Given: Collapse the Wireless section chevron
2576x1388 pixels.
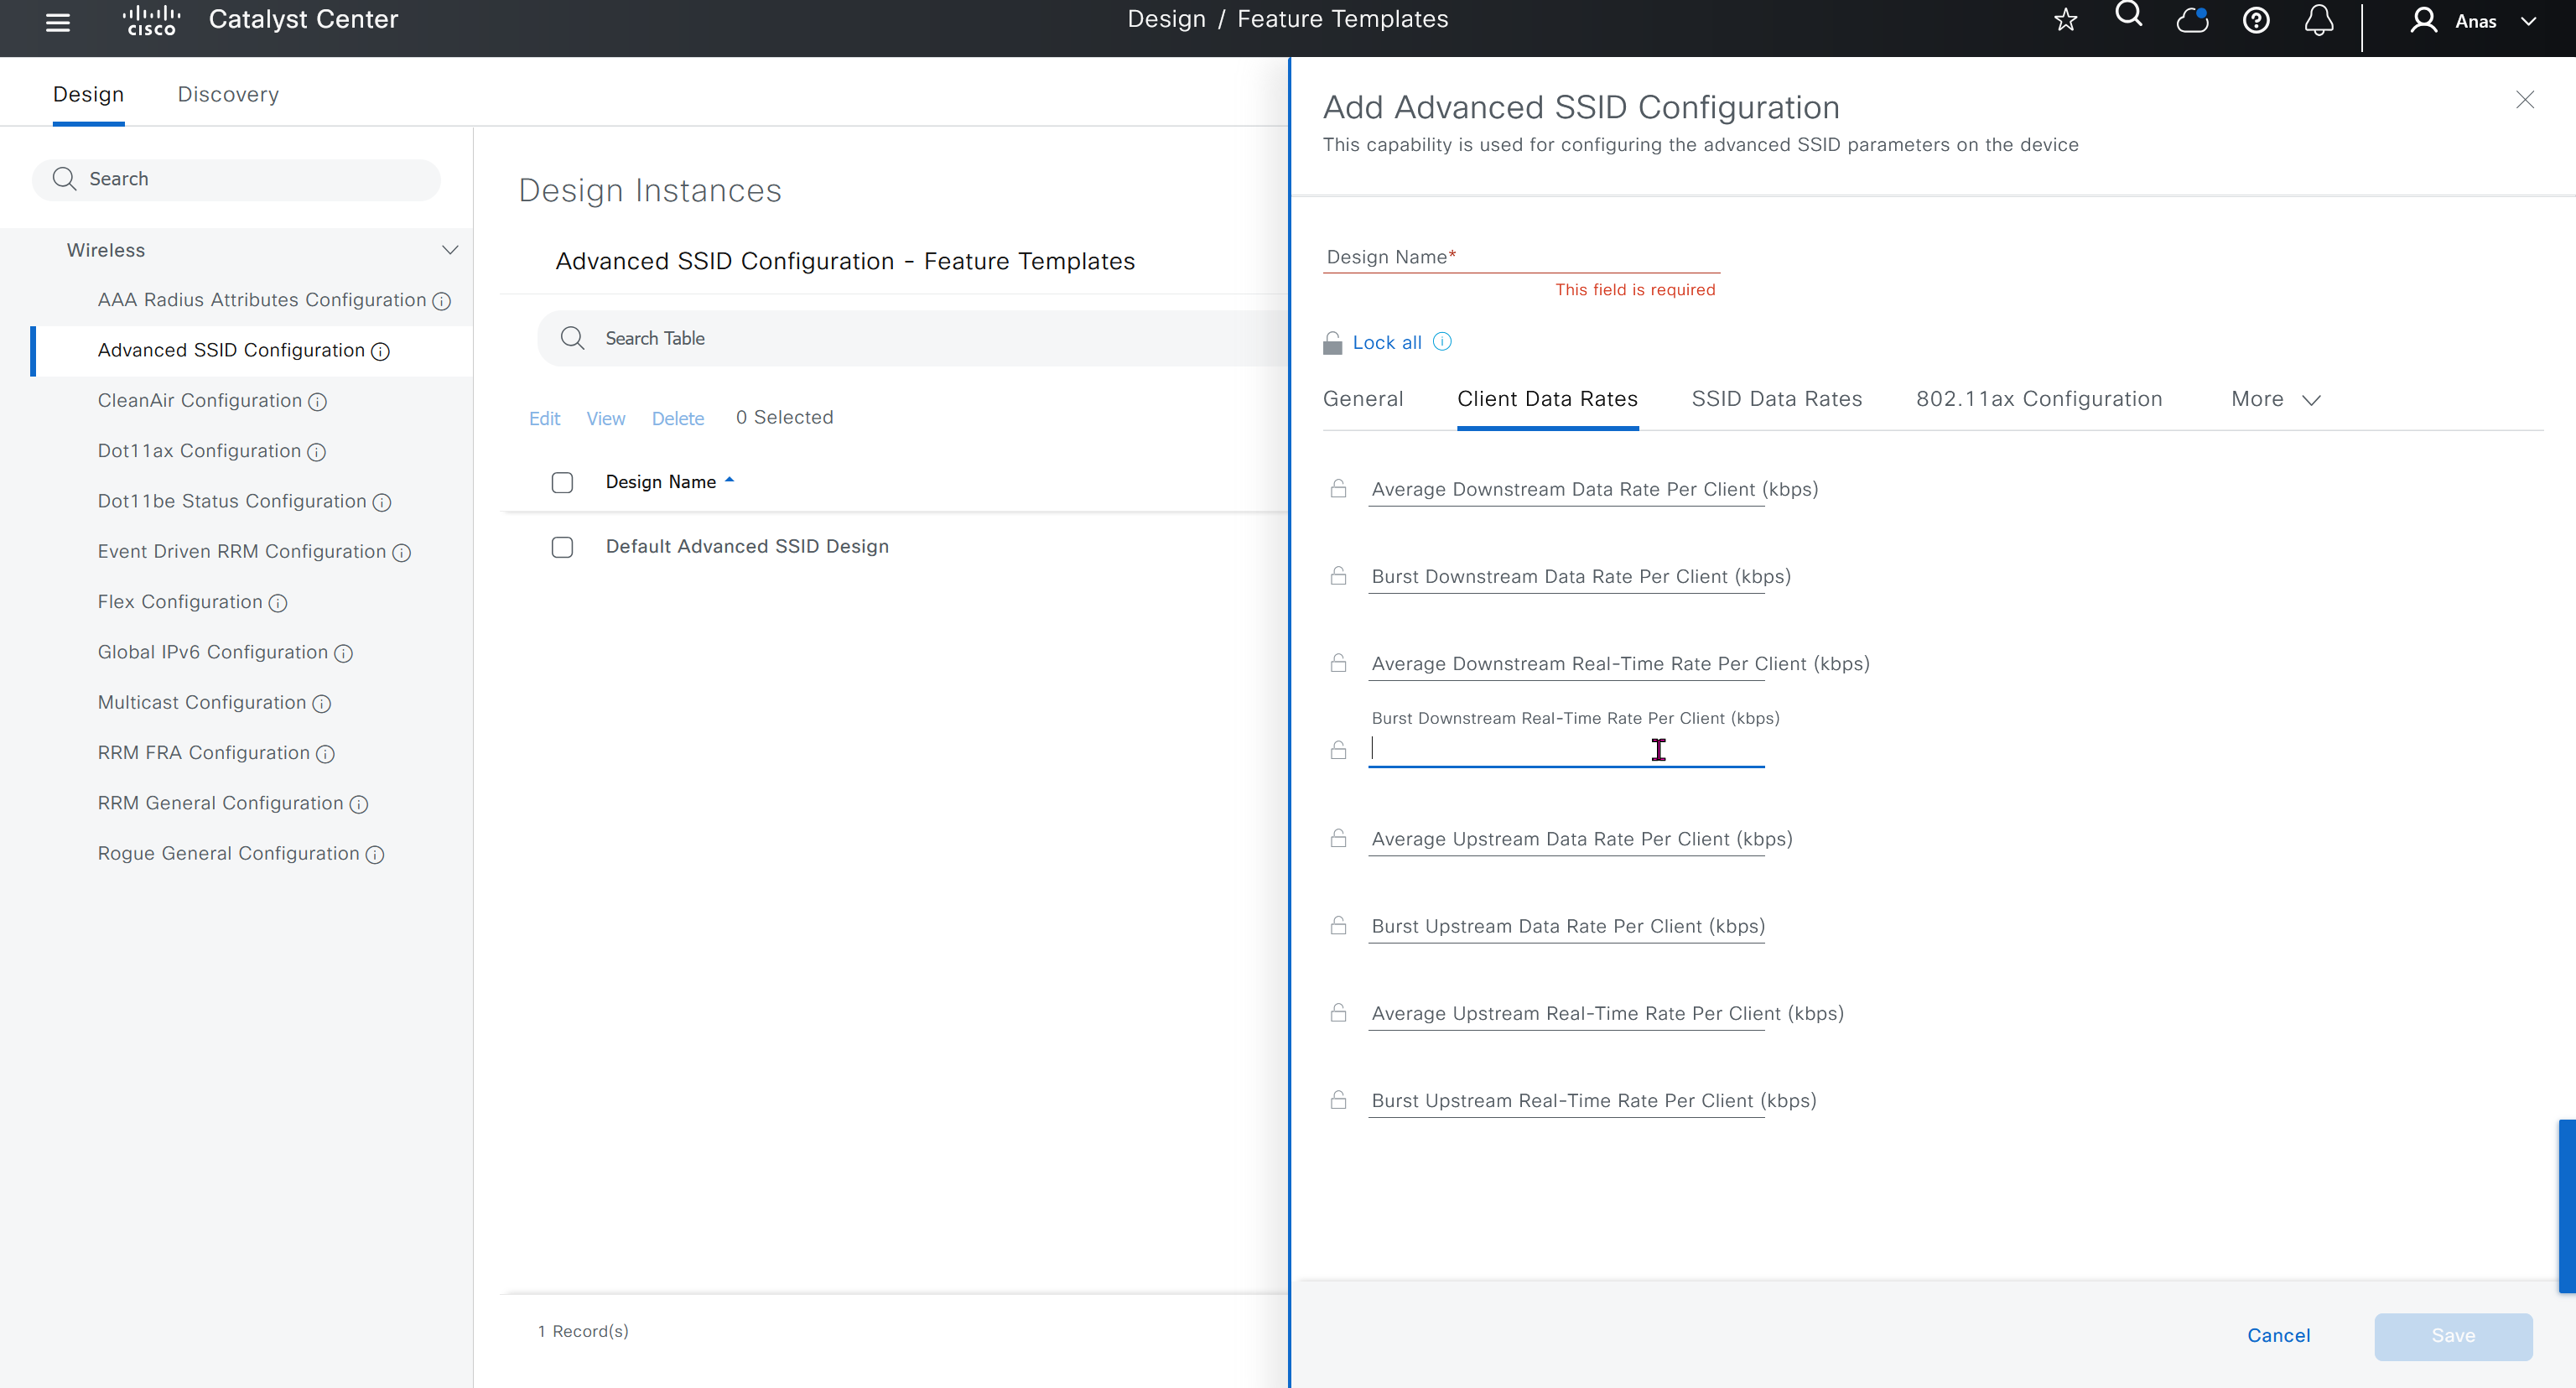Looking at the screenshot, I should [450, 250].
